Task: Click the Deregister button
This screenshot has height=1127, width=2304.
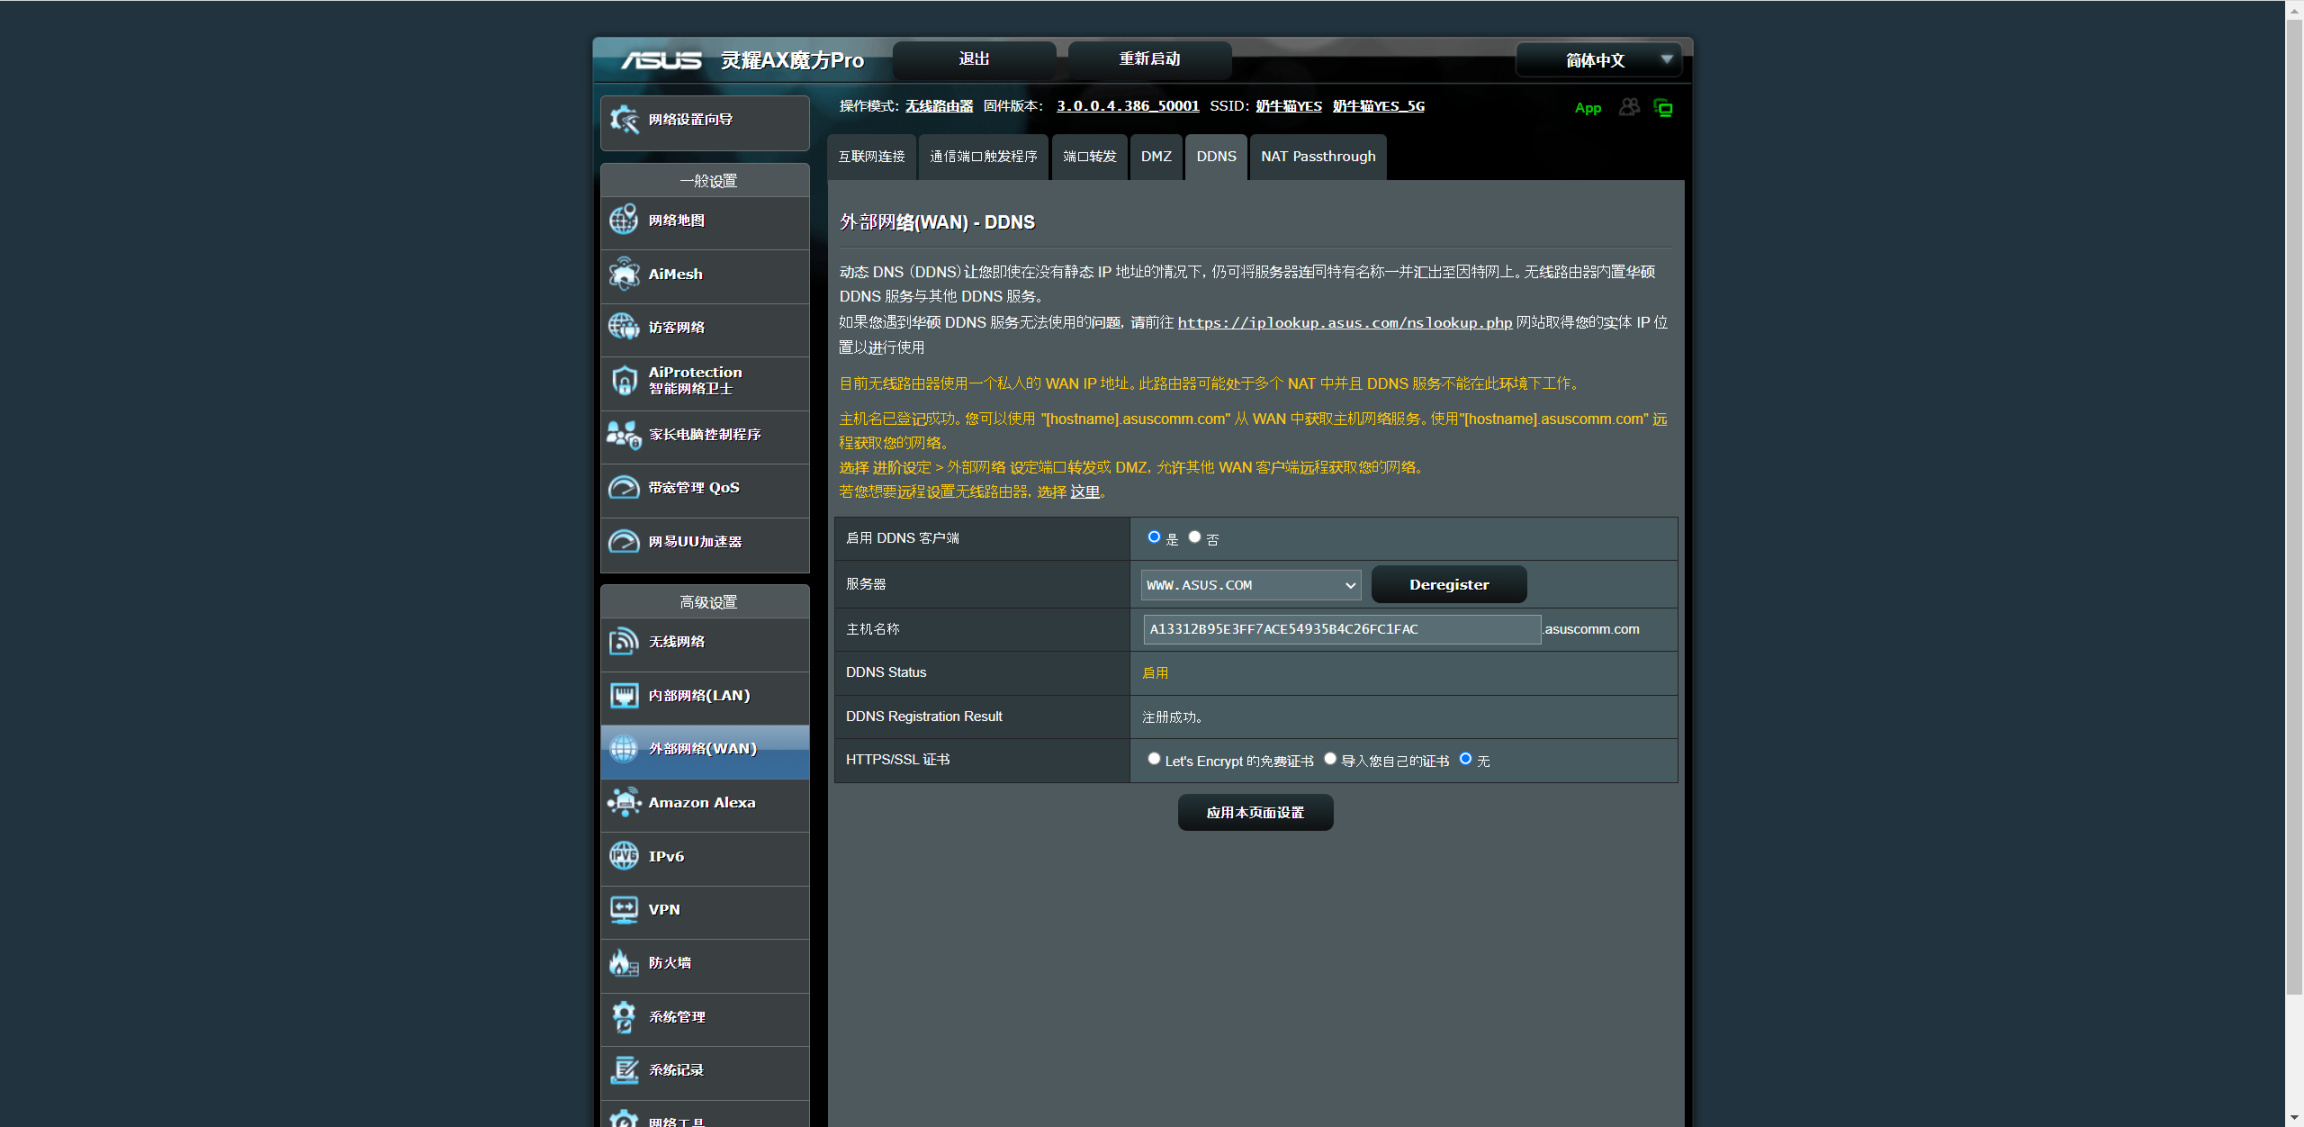Action: click(1448, 585)
